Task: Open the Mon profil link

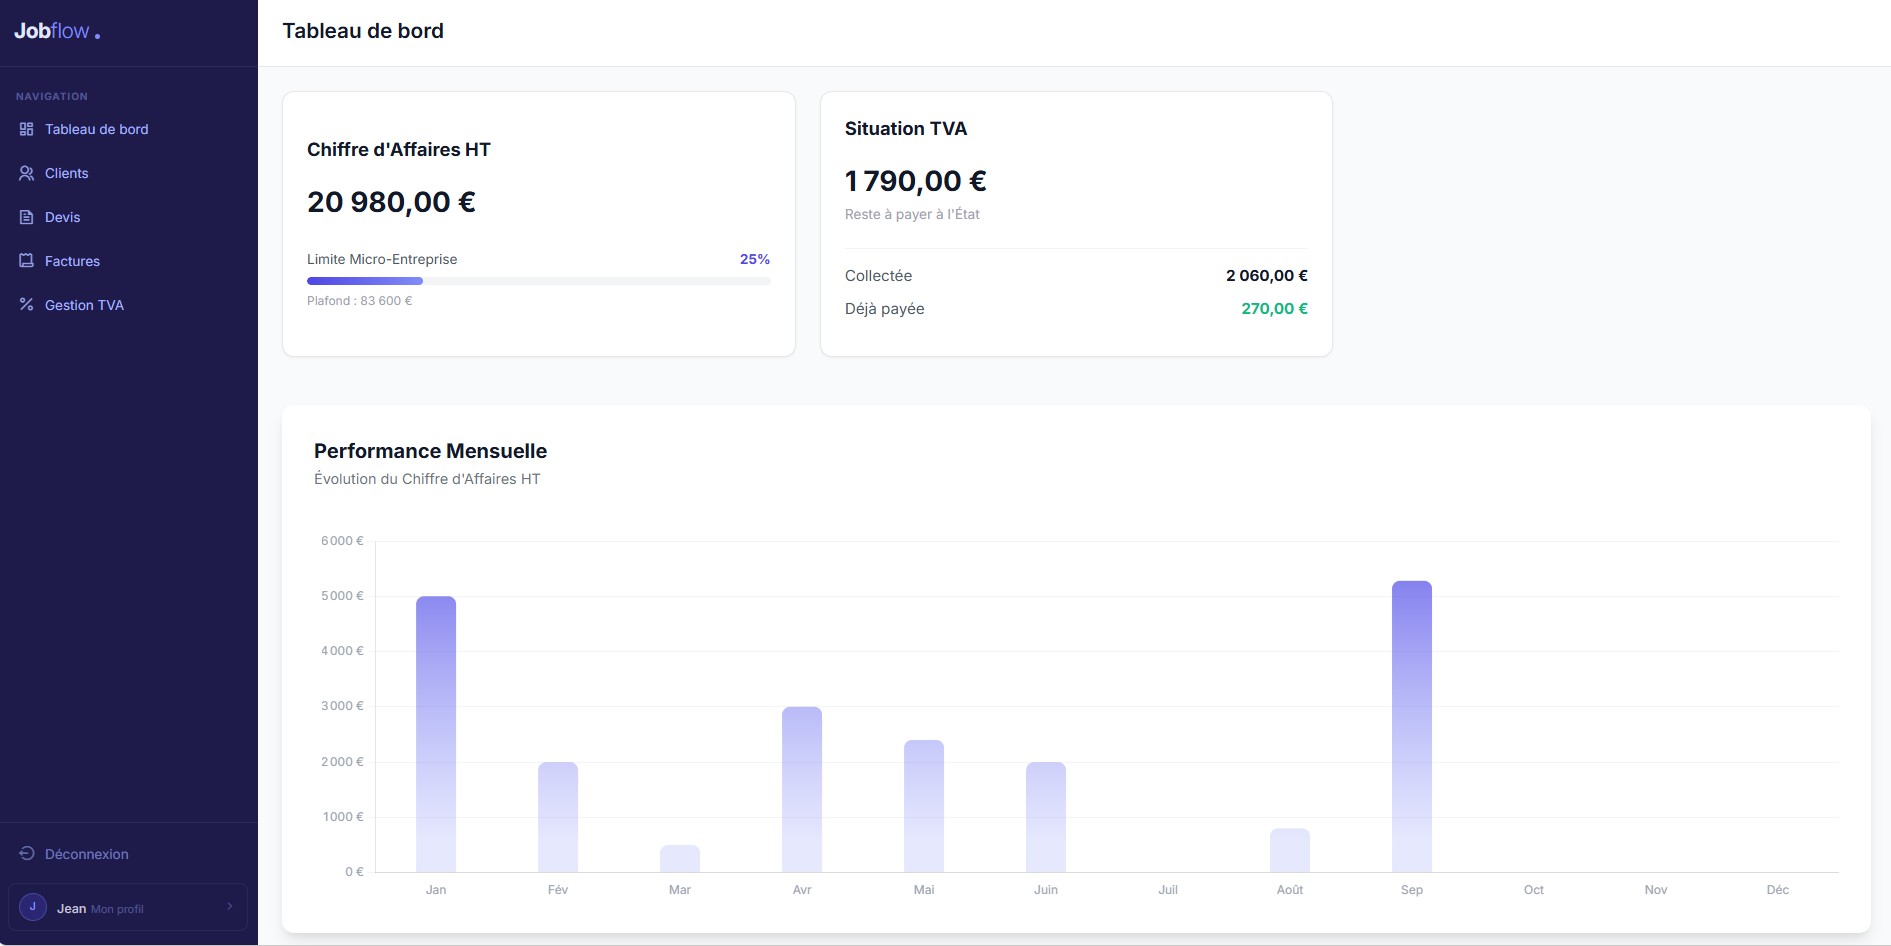Action: [117, 909]
